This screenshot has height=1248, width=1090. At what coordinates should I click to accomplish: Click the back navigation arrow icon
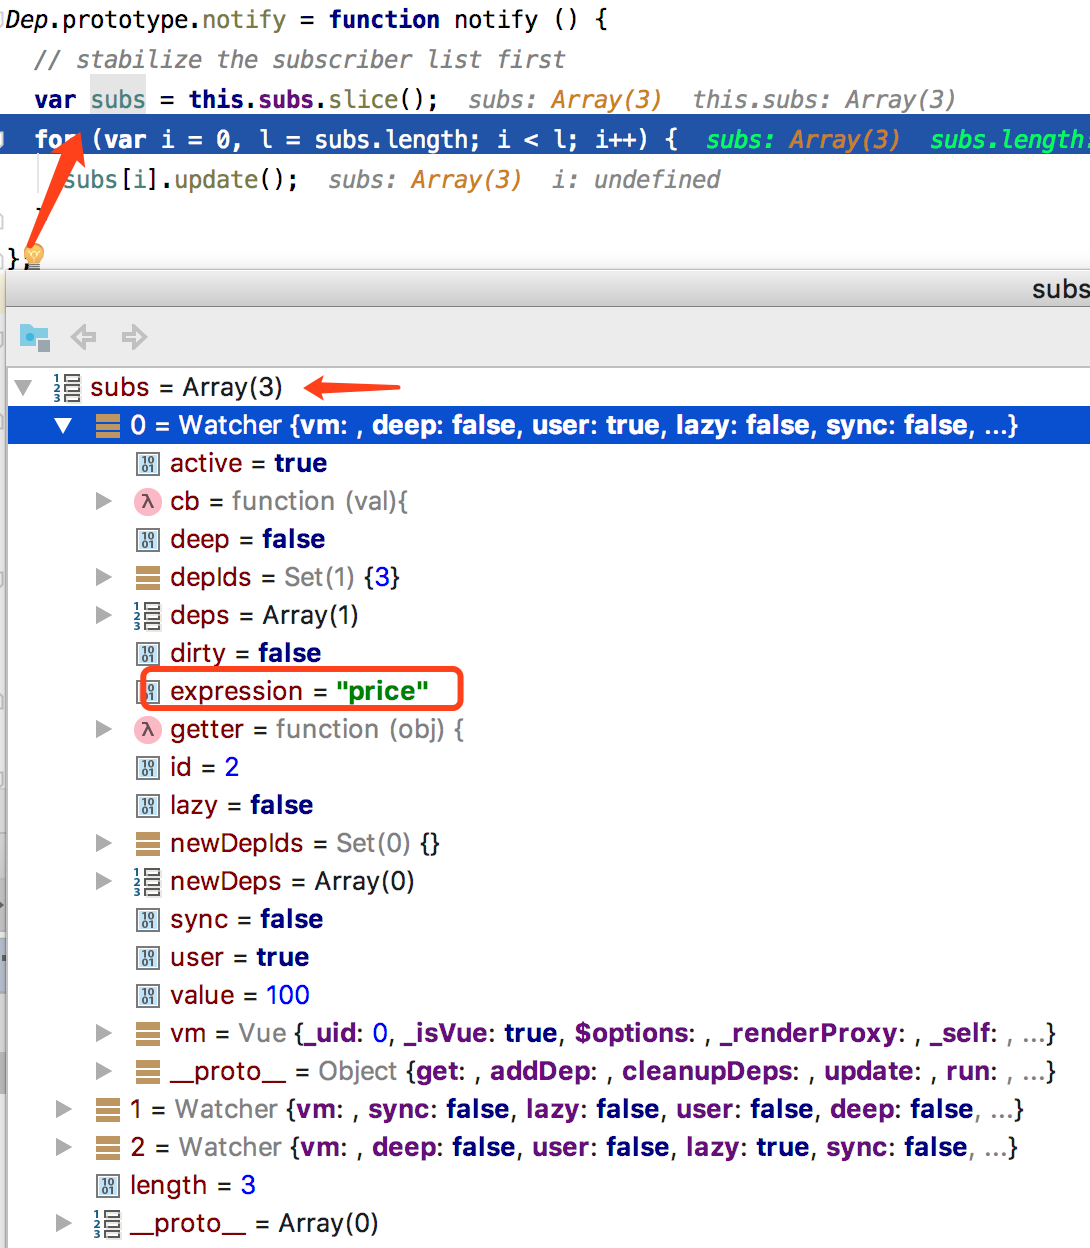(x=84, y=337)
